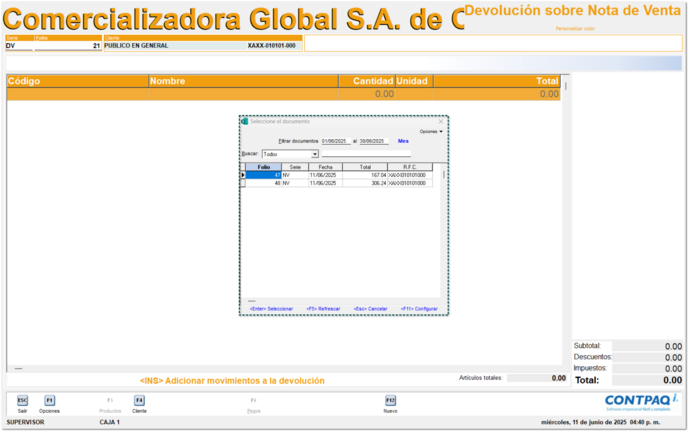The image size is (689, 432).
Task: Close the Seleccione el documento dialog
Action: click(x=441, y=121)
